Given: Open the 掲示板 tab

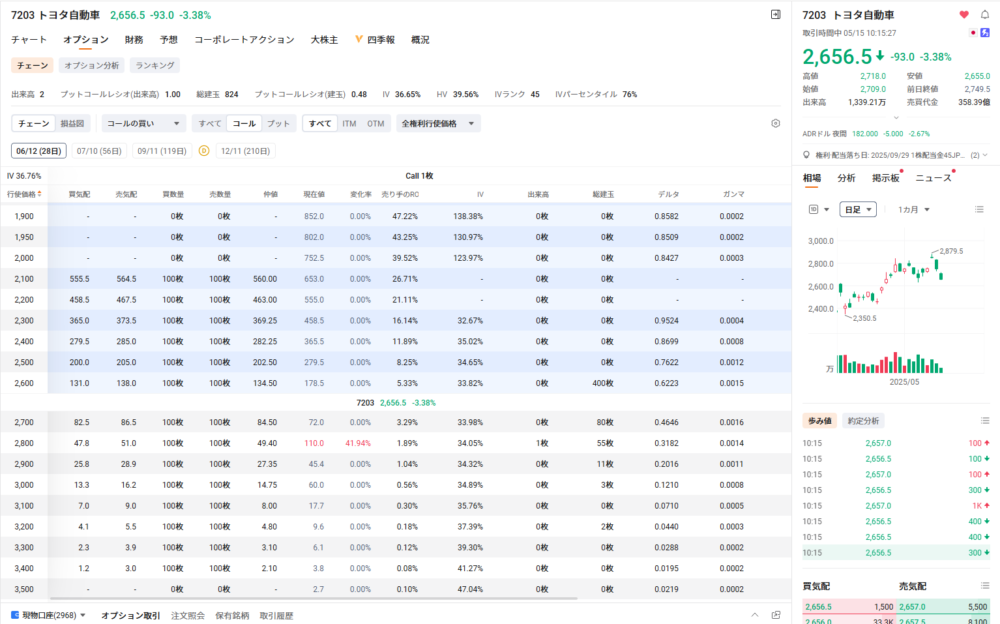Looking at the screenshot, I should (x=884, y=178).
